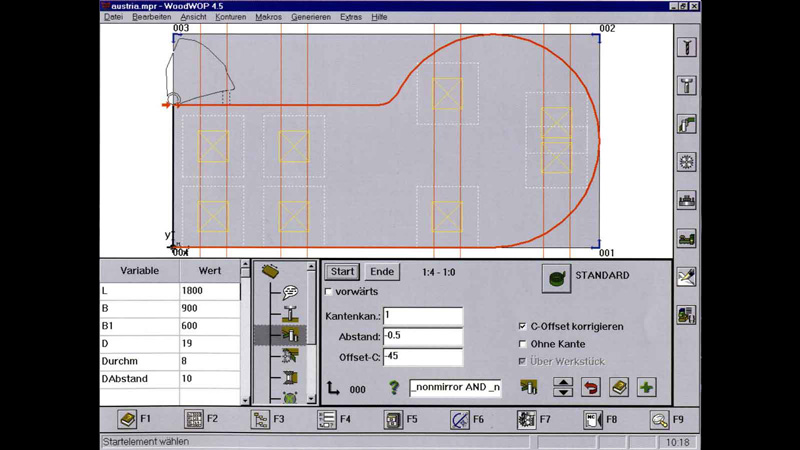Select the speech bubble comment node in tree
800x450 pixels.
(x=289, y=292)
